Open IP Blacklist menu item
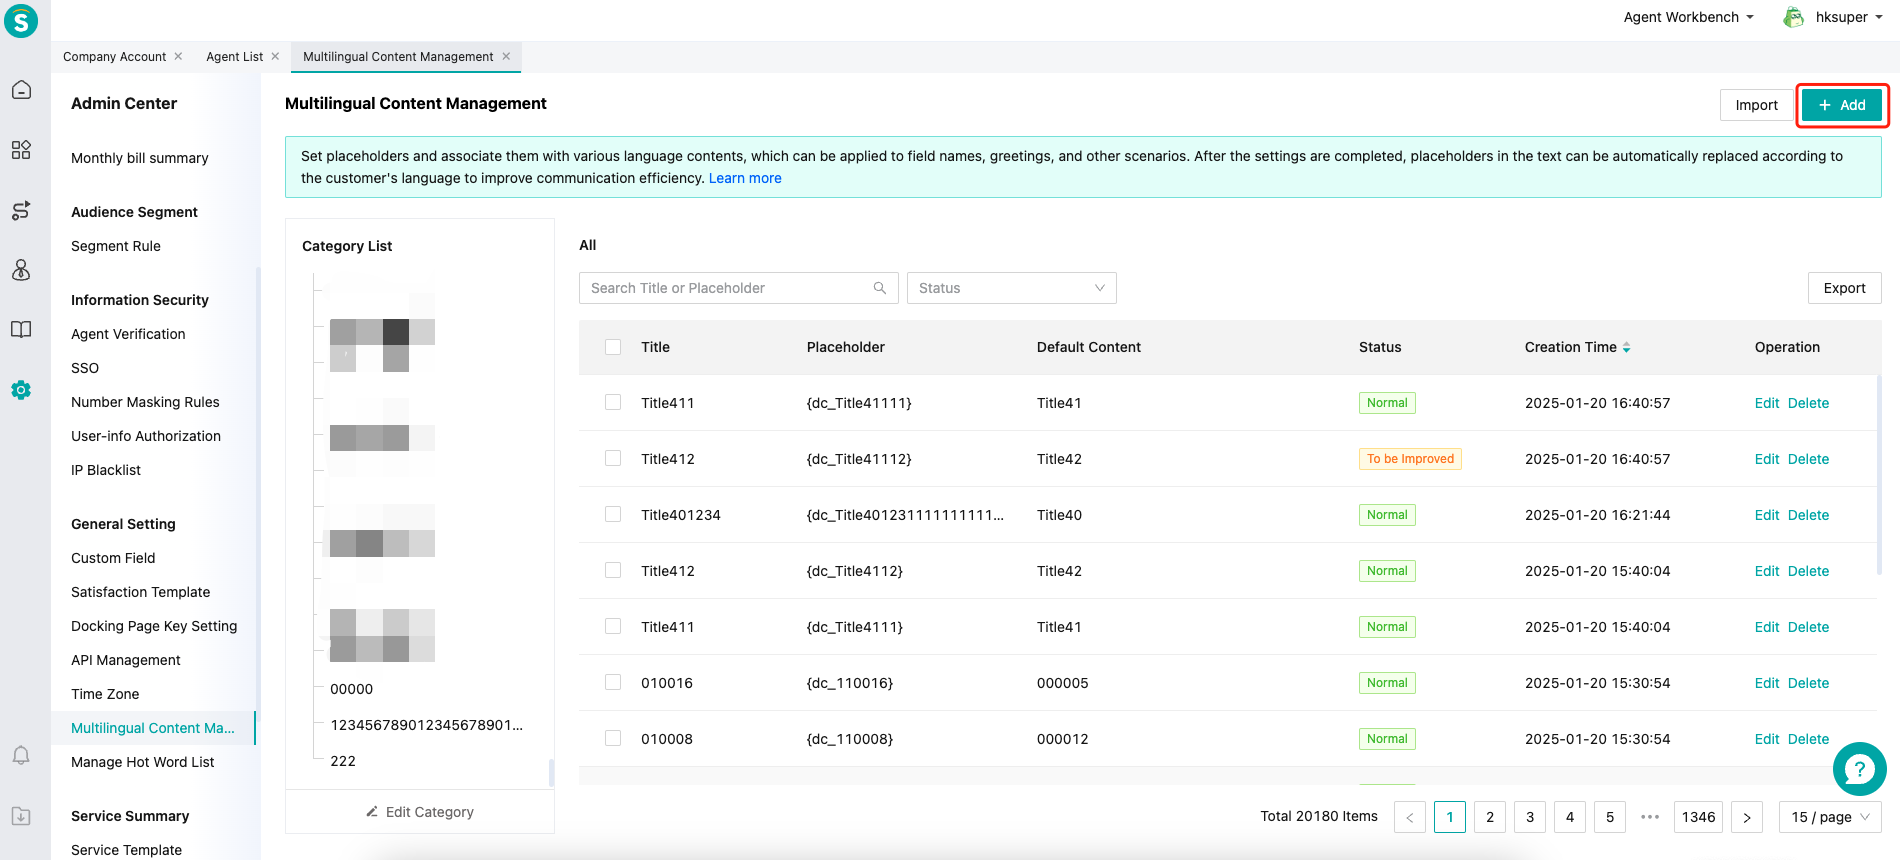Image resolution: width=1900 pixels, height=860 pixels. pos(106,470)
